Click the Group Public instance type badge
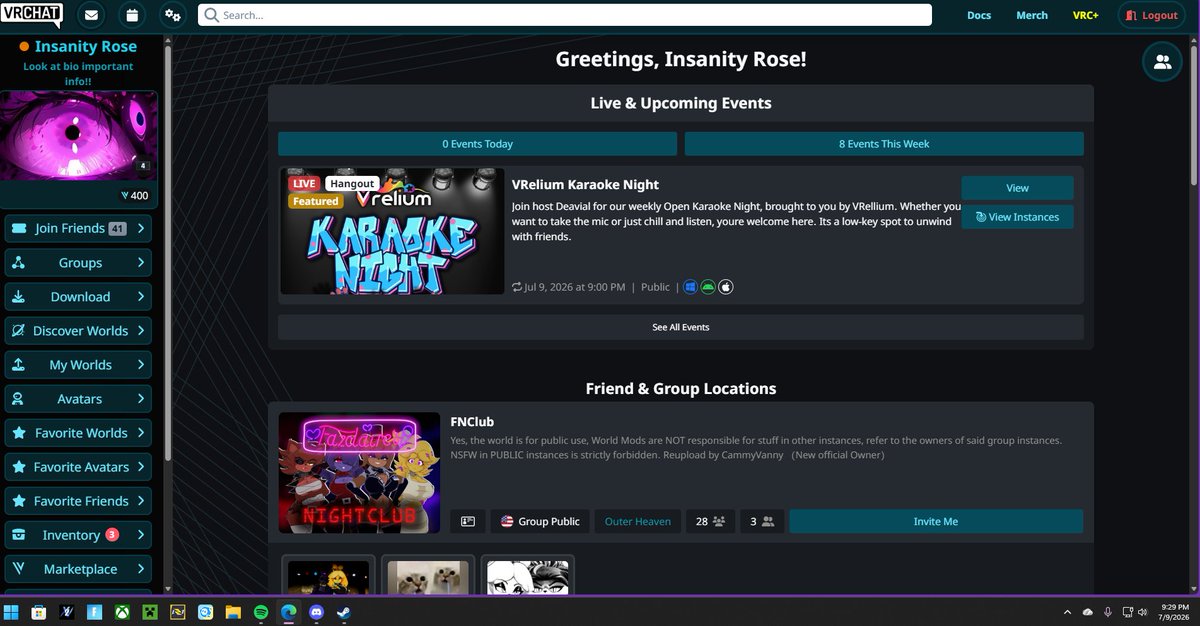The image size is (1200, 626). click(540, 521)
